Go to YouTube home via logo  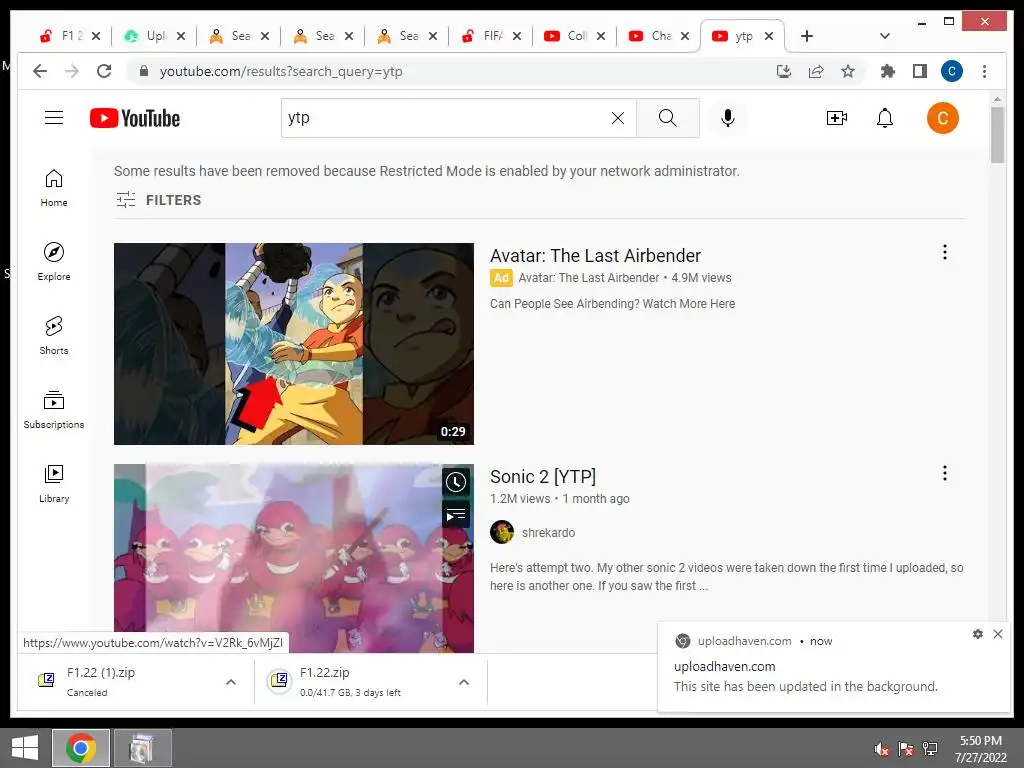pos(135,118)
